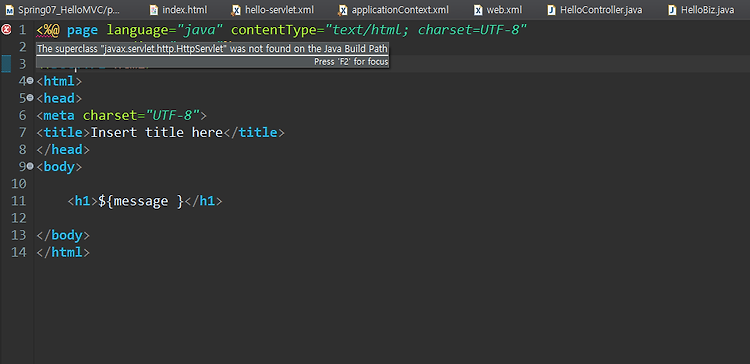The width and height of the screenshot is (750, 364).
Task: Click the HelloBiz.java file icon
Action: coord(673,10)
